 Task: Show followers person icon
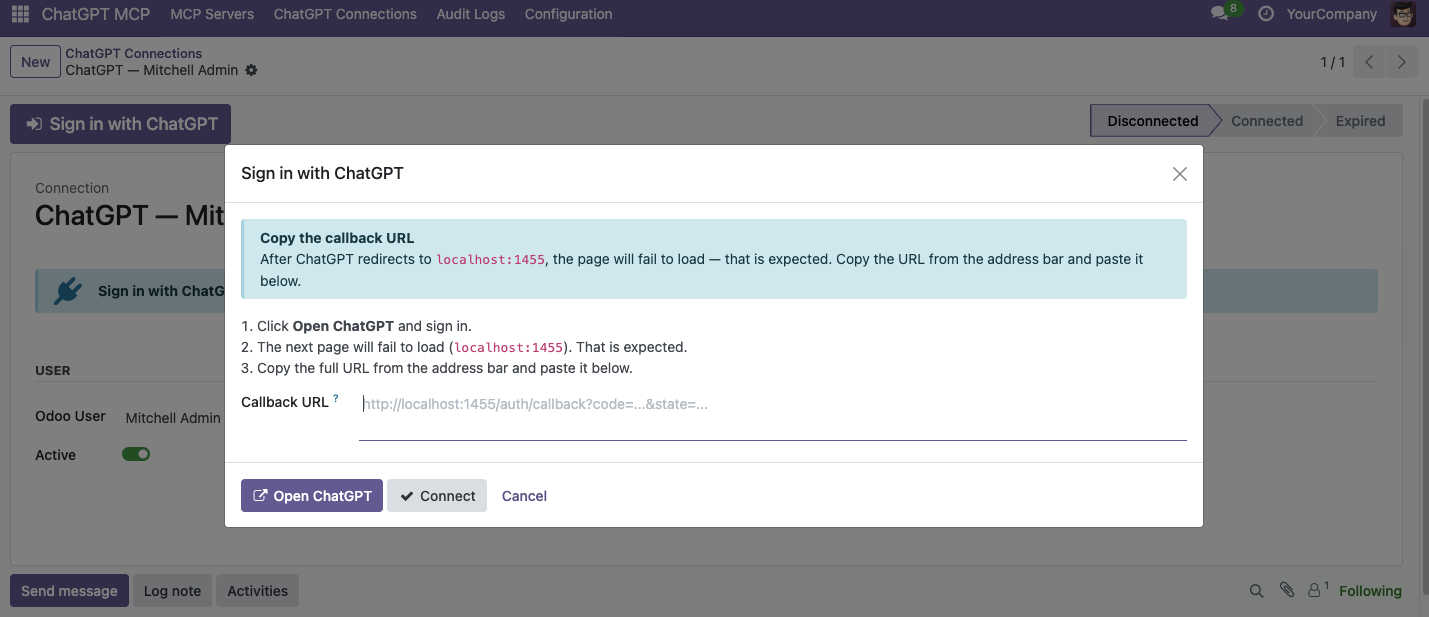tap(1318, 590)
